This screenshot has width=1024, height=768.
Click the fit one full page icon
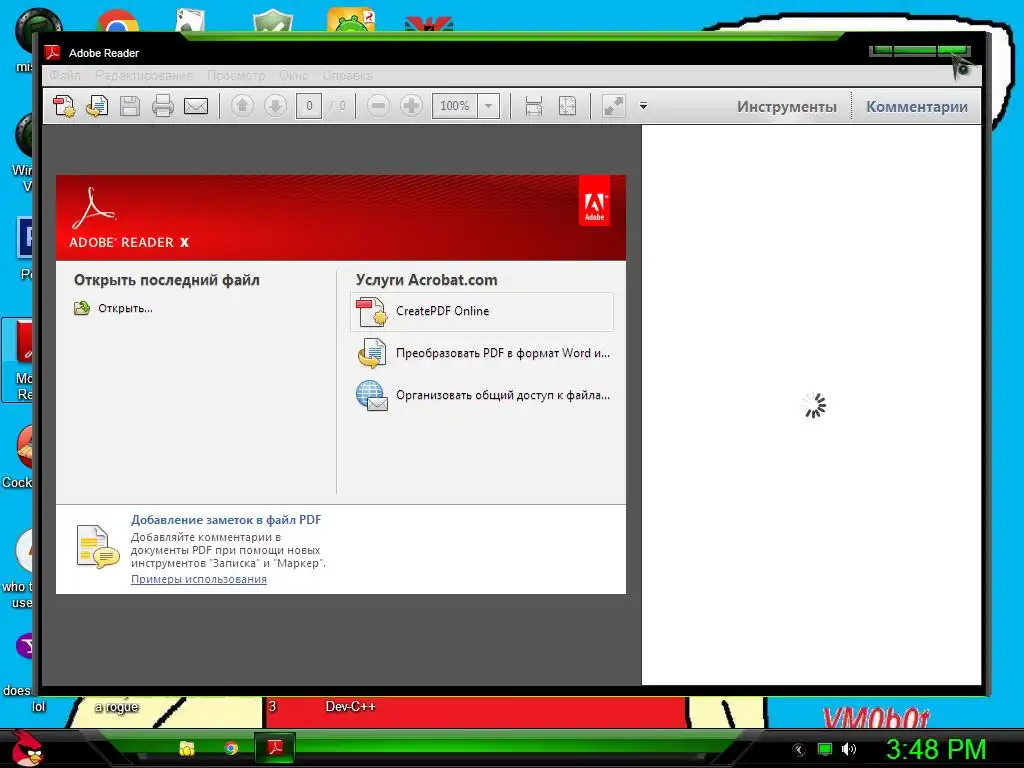click(568, 106)
